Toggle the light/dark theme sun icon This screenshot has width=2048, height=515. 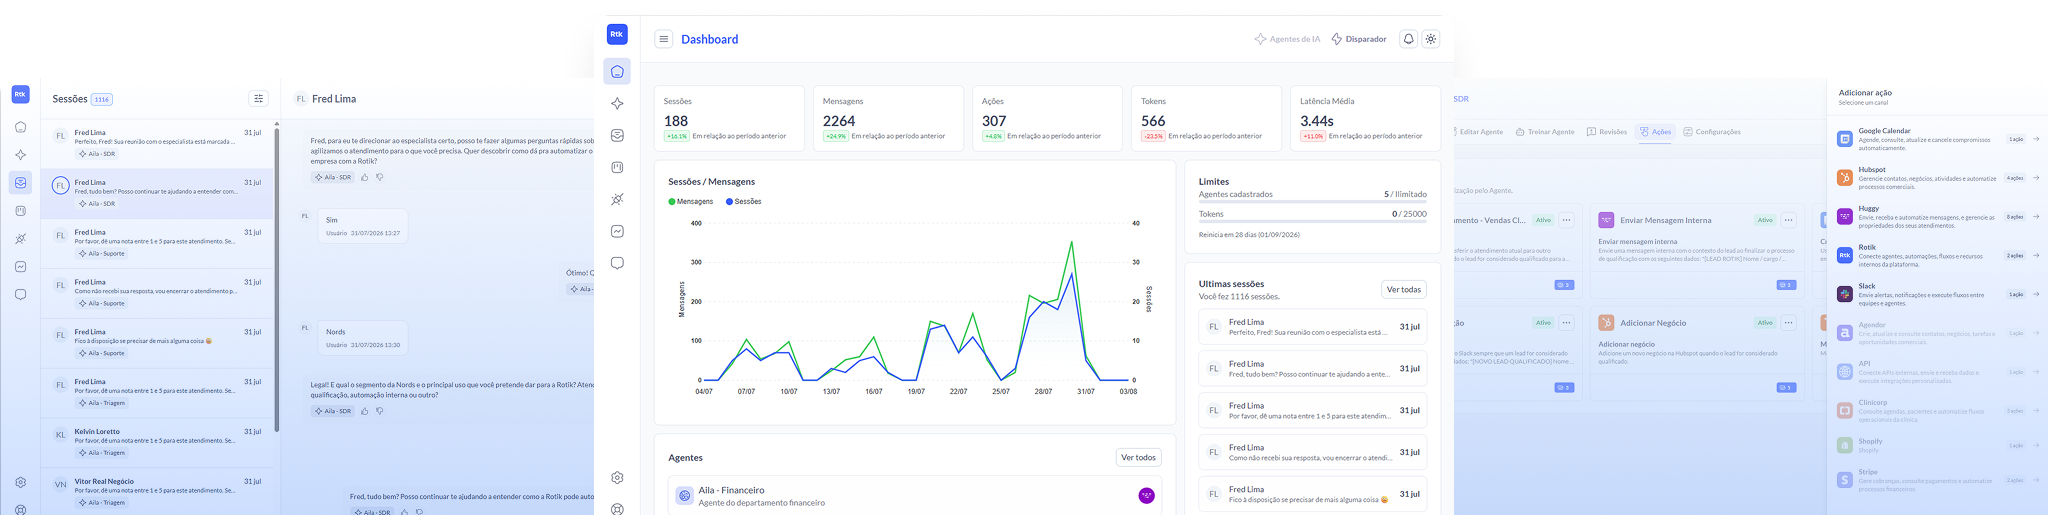[1431, 39]
